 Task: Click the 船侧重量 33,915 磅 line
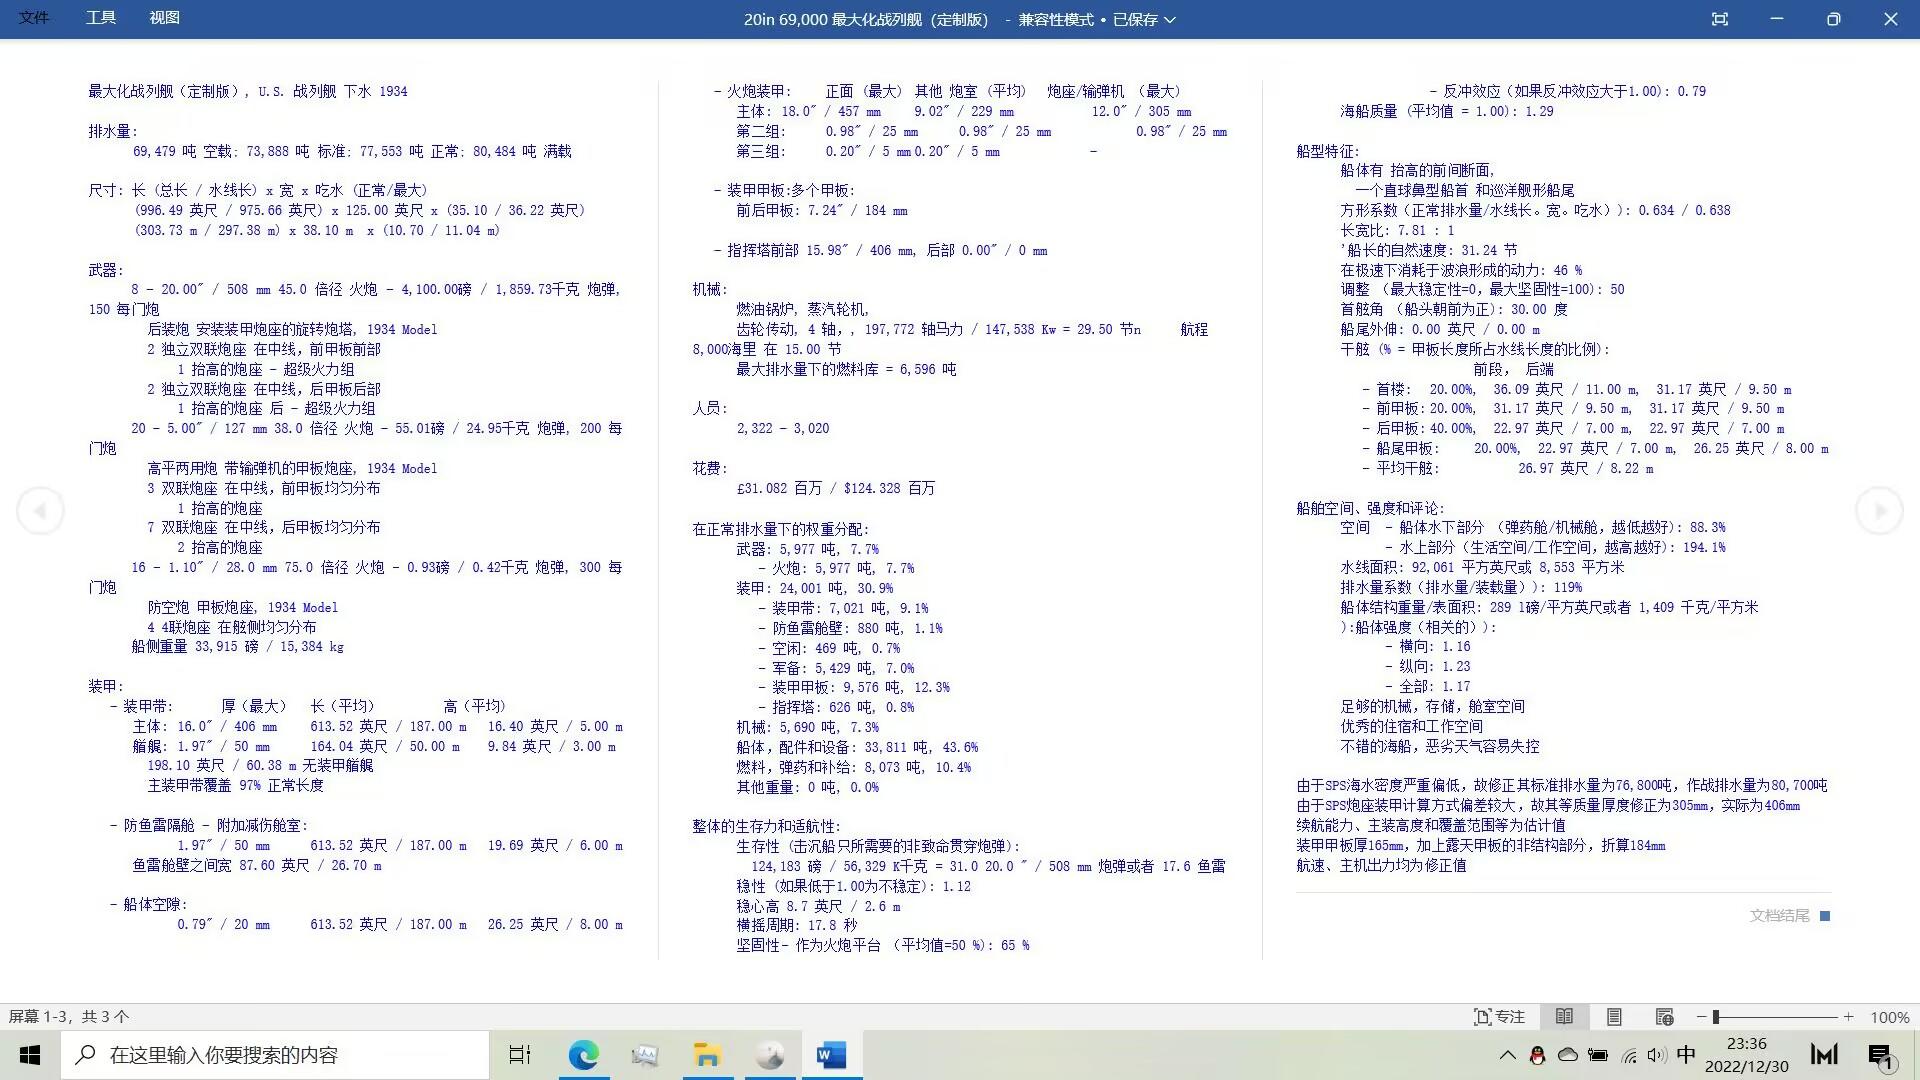pos(238,647)
